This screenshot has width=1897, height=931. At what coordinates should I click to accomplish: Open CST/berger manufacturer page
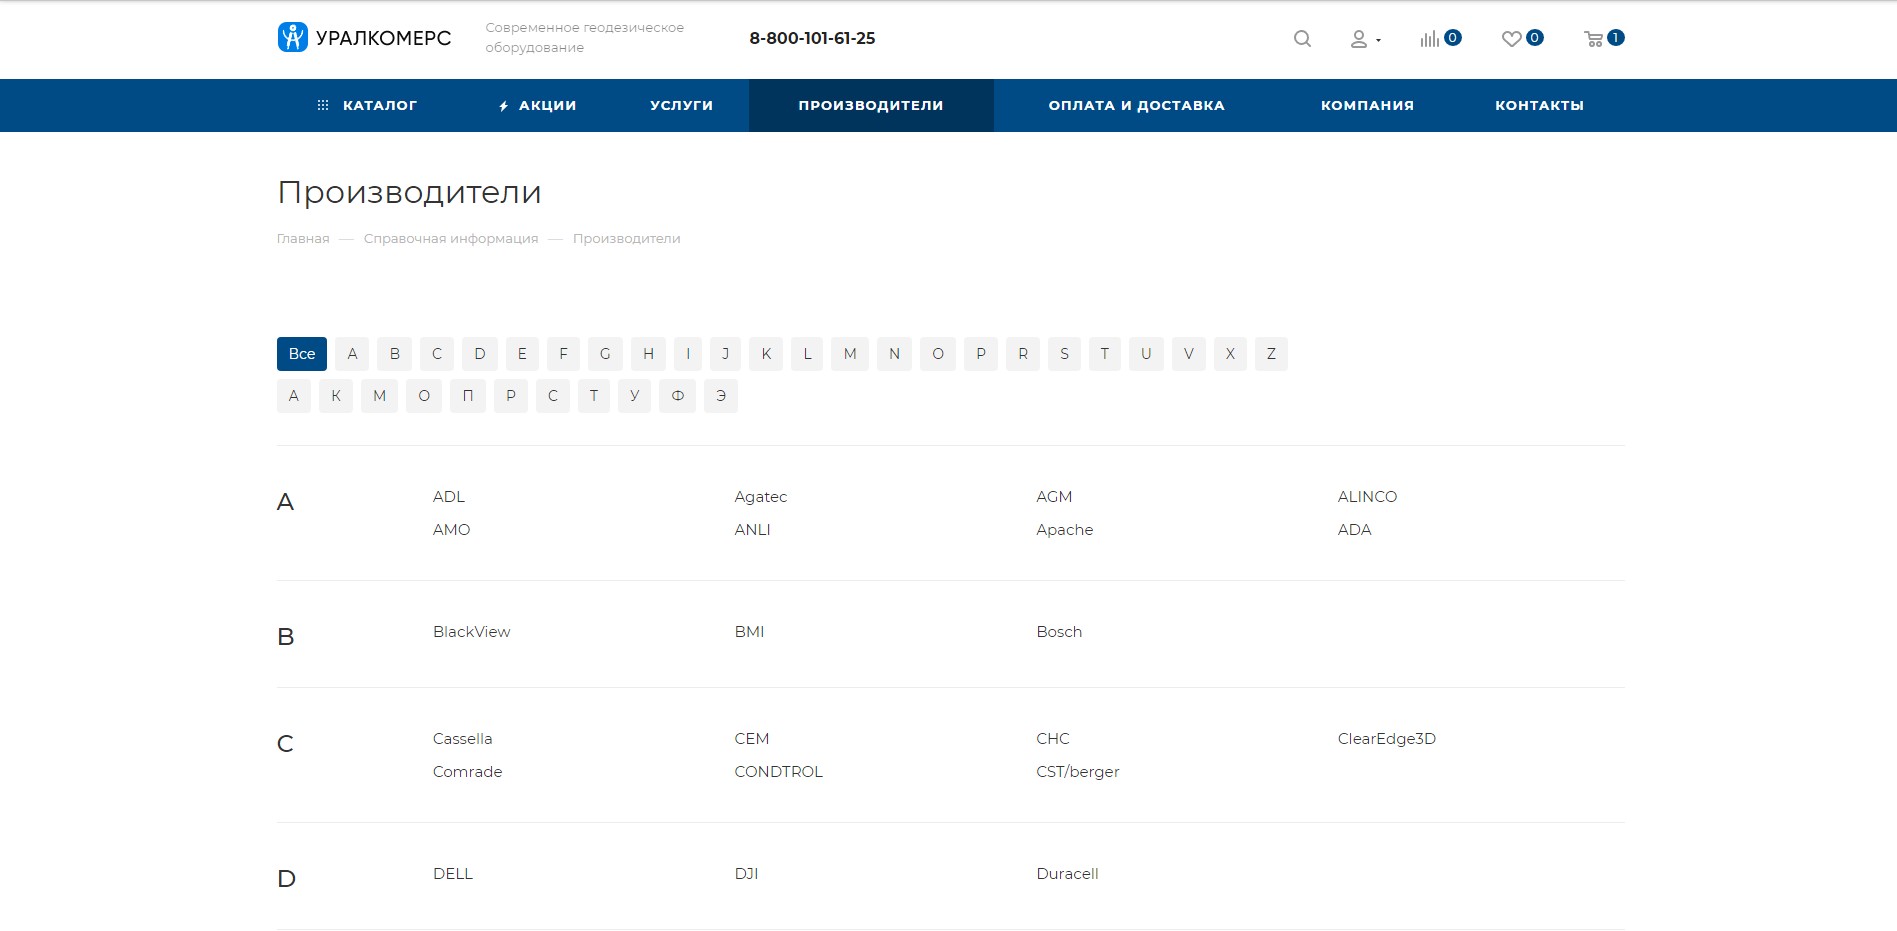1078,772
